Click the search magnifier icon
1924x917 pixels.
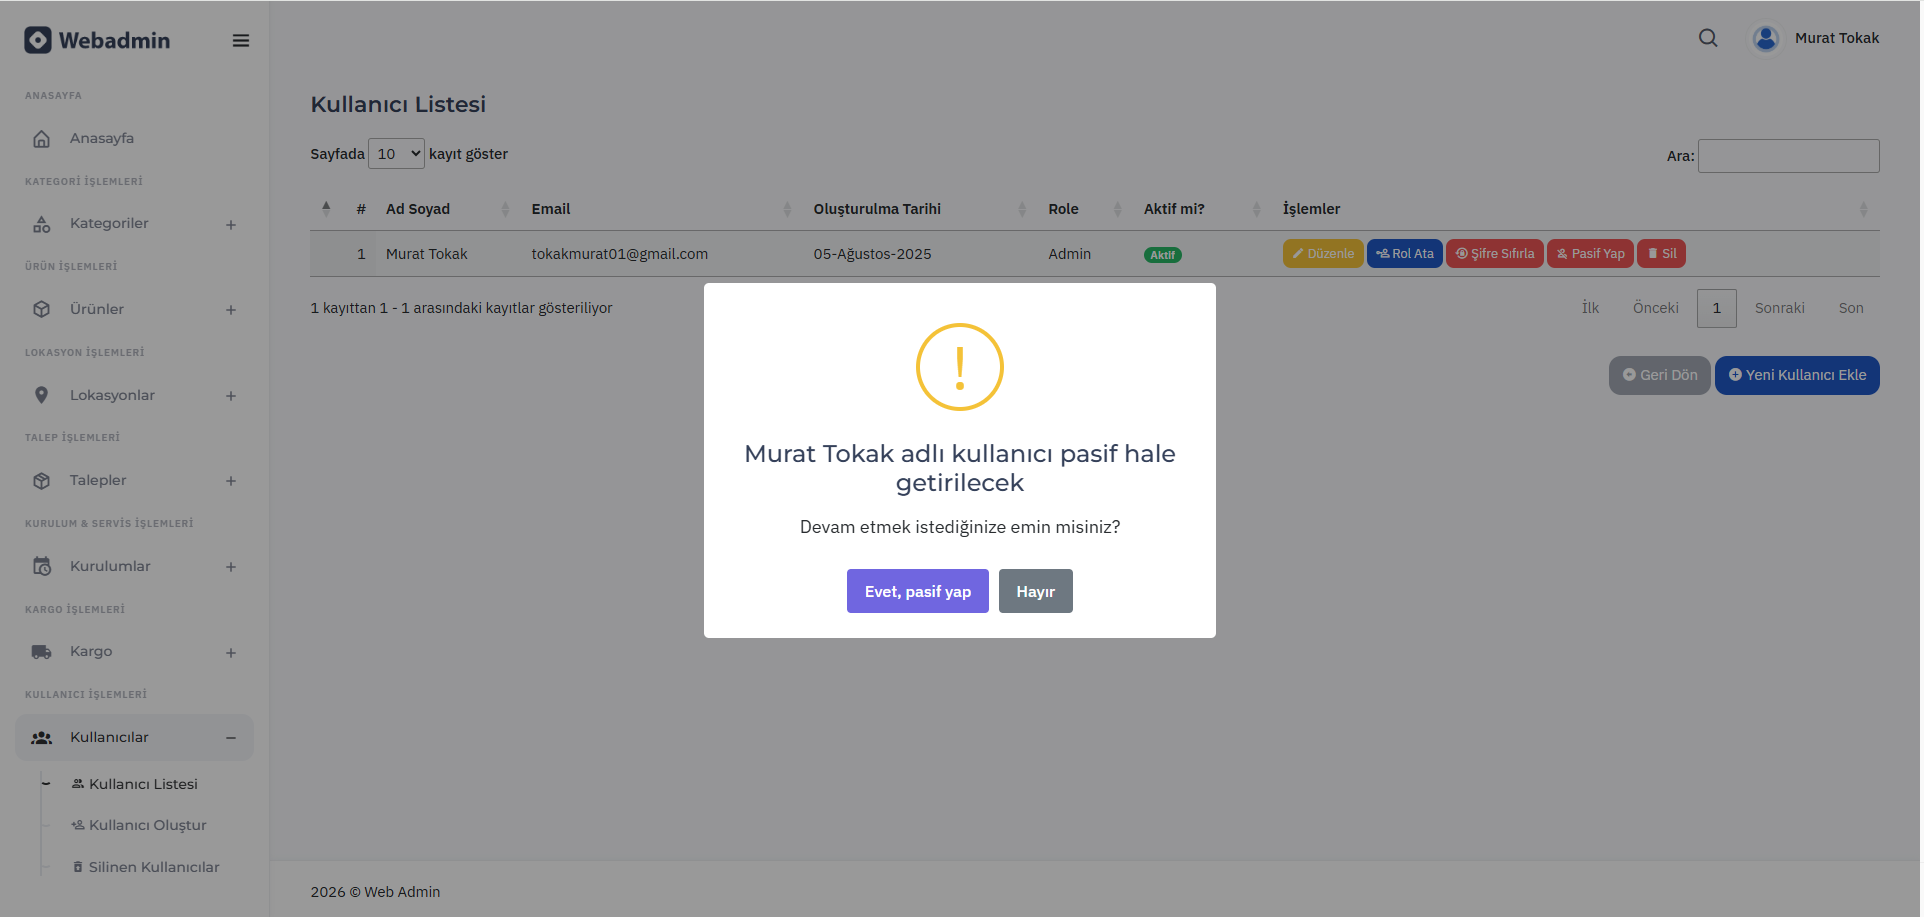[1708, 38]
